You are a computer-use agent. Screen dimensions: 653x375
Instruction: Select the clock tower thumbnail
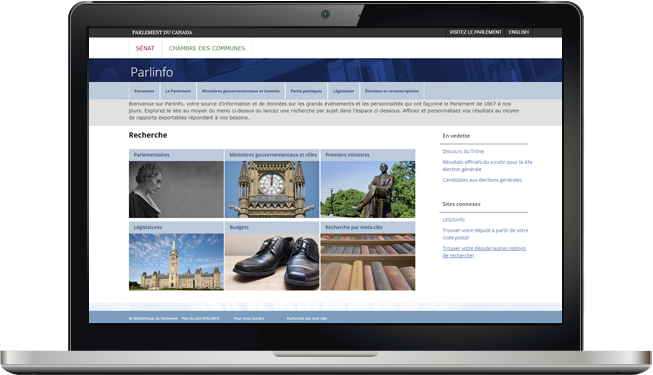click(x=272, y=190)
